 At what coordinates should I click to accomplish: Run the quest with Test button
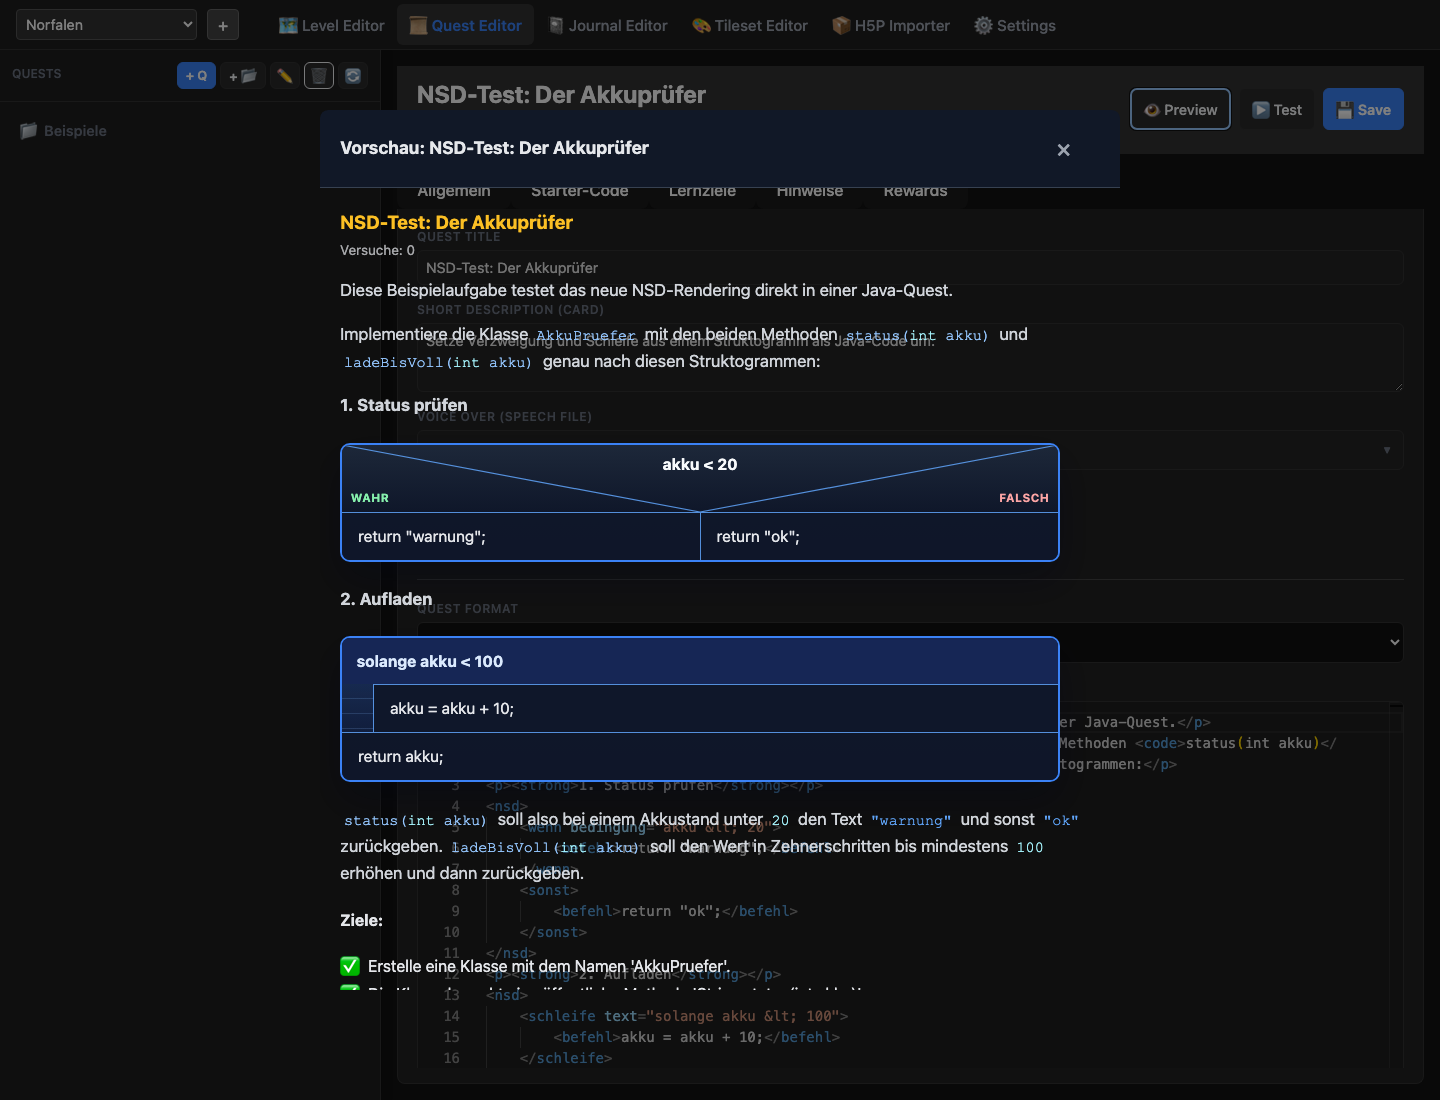point(1277,110)
